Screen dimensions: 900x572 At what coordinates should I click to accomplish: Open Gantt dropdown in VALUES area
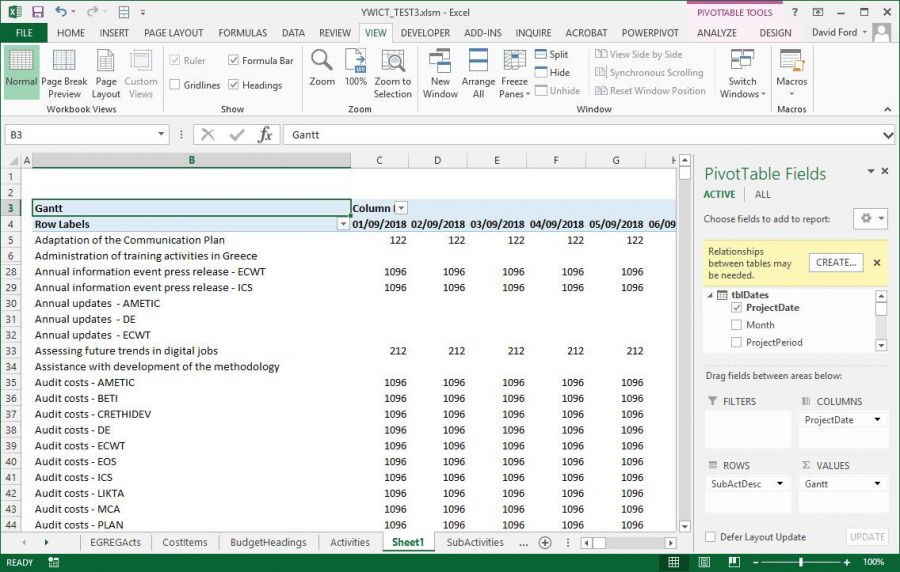877,483
